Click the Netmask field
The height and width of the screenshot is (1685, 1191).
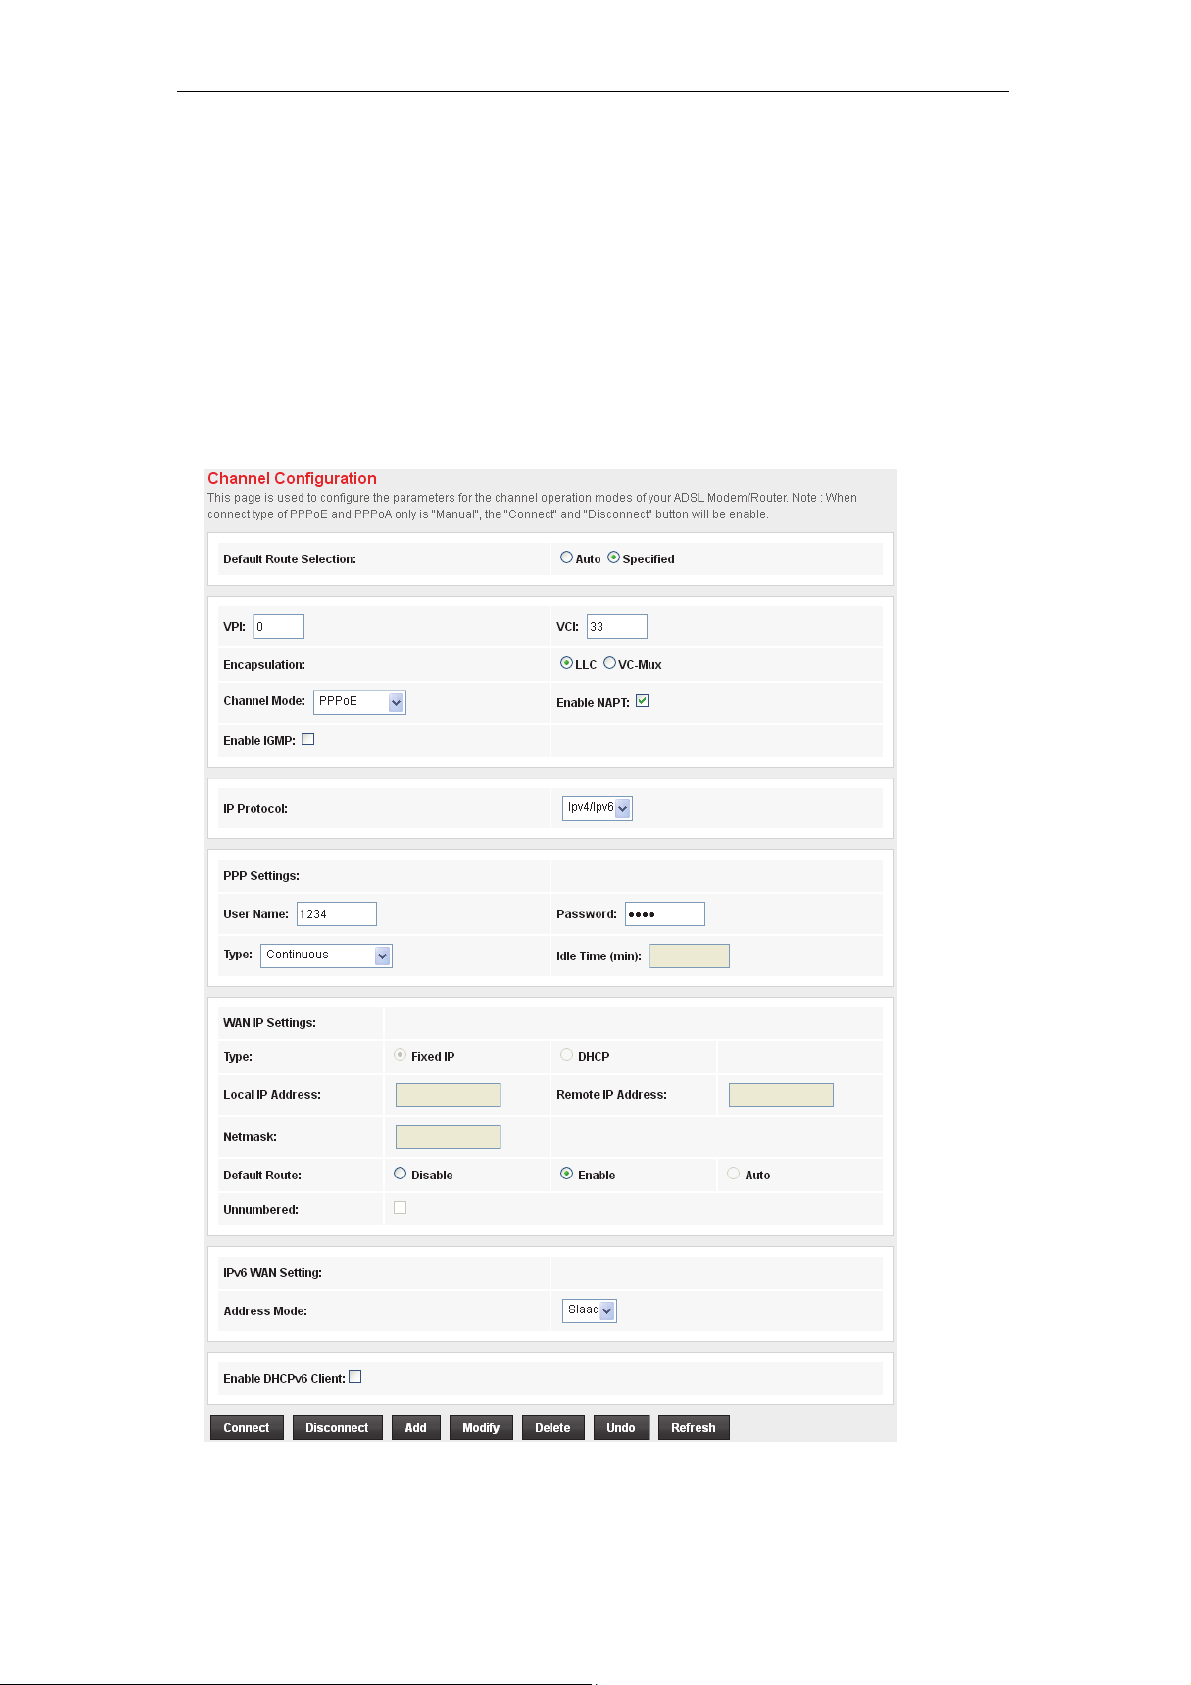tap(448, 1137)
